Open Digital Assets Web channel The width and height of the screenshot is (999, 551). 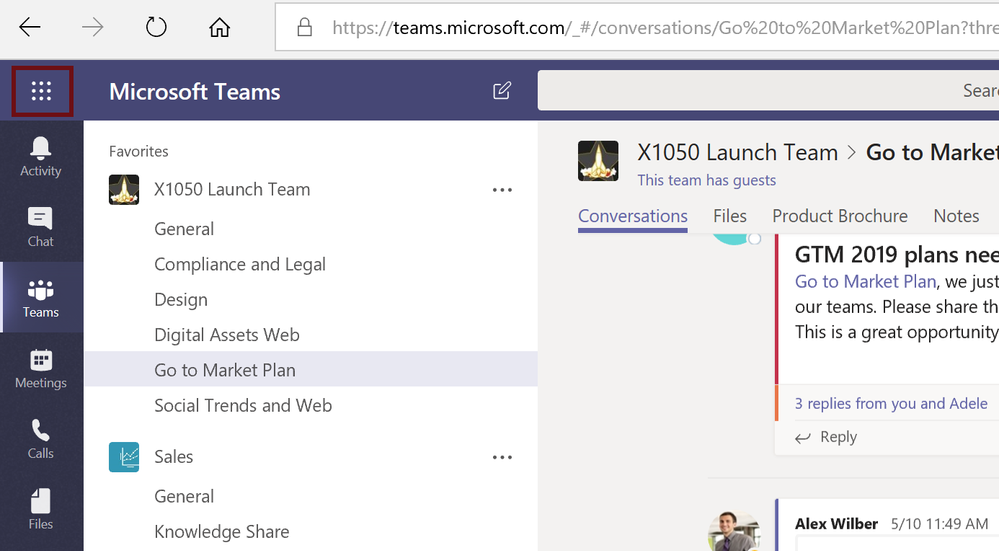(x=227, y=335)
